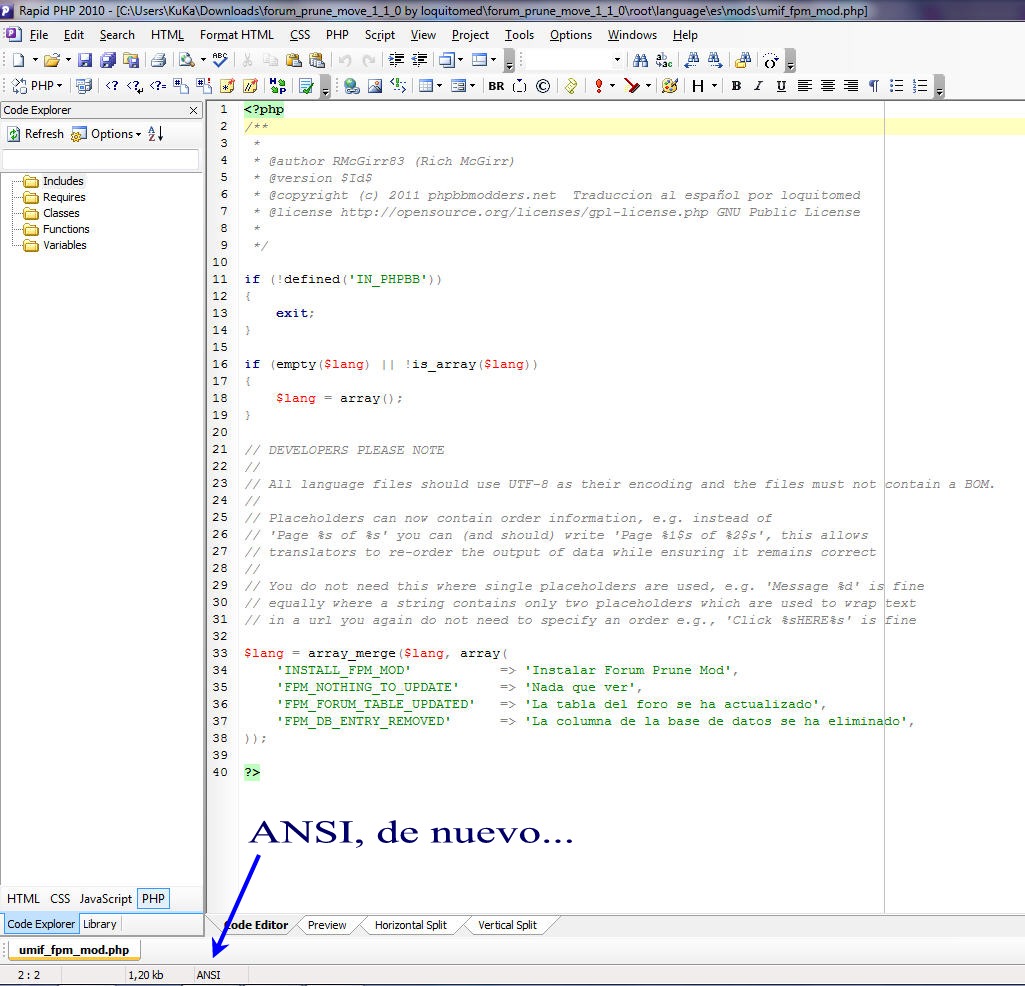The height and width of the screenshot is (986, 1025).
Task: Open the search text combo box dropdown
Action: (x=617, y=60)
